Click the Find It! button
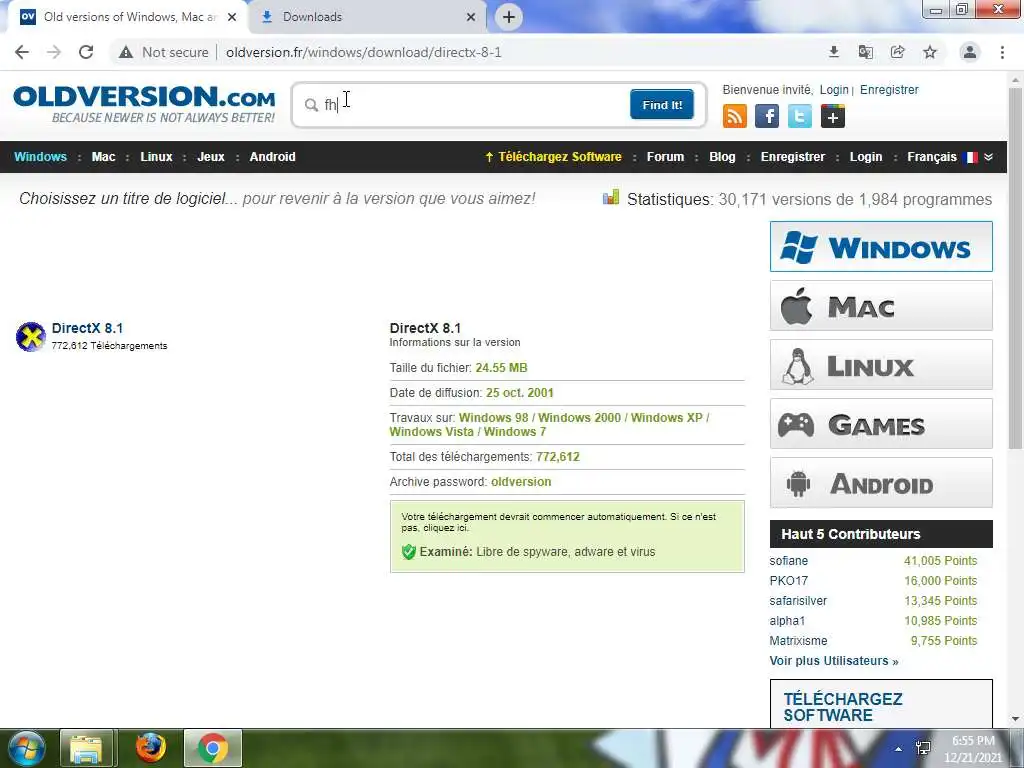Screen dimensions: 1024x768 662,104
